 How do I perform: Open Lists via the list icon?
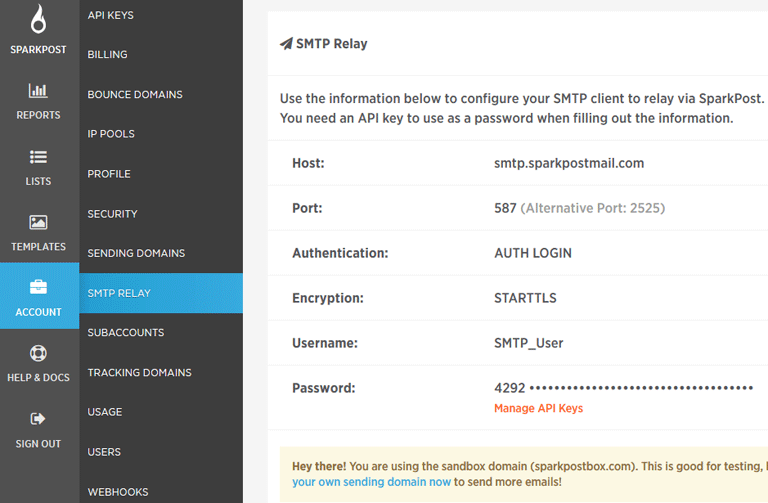38,157
